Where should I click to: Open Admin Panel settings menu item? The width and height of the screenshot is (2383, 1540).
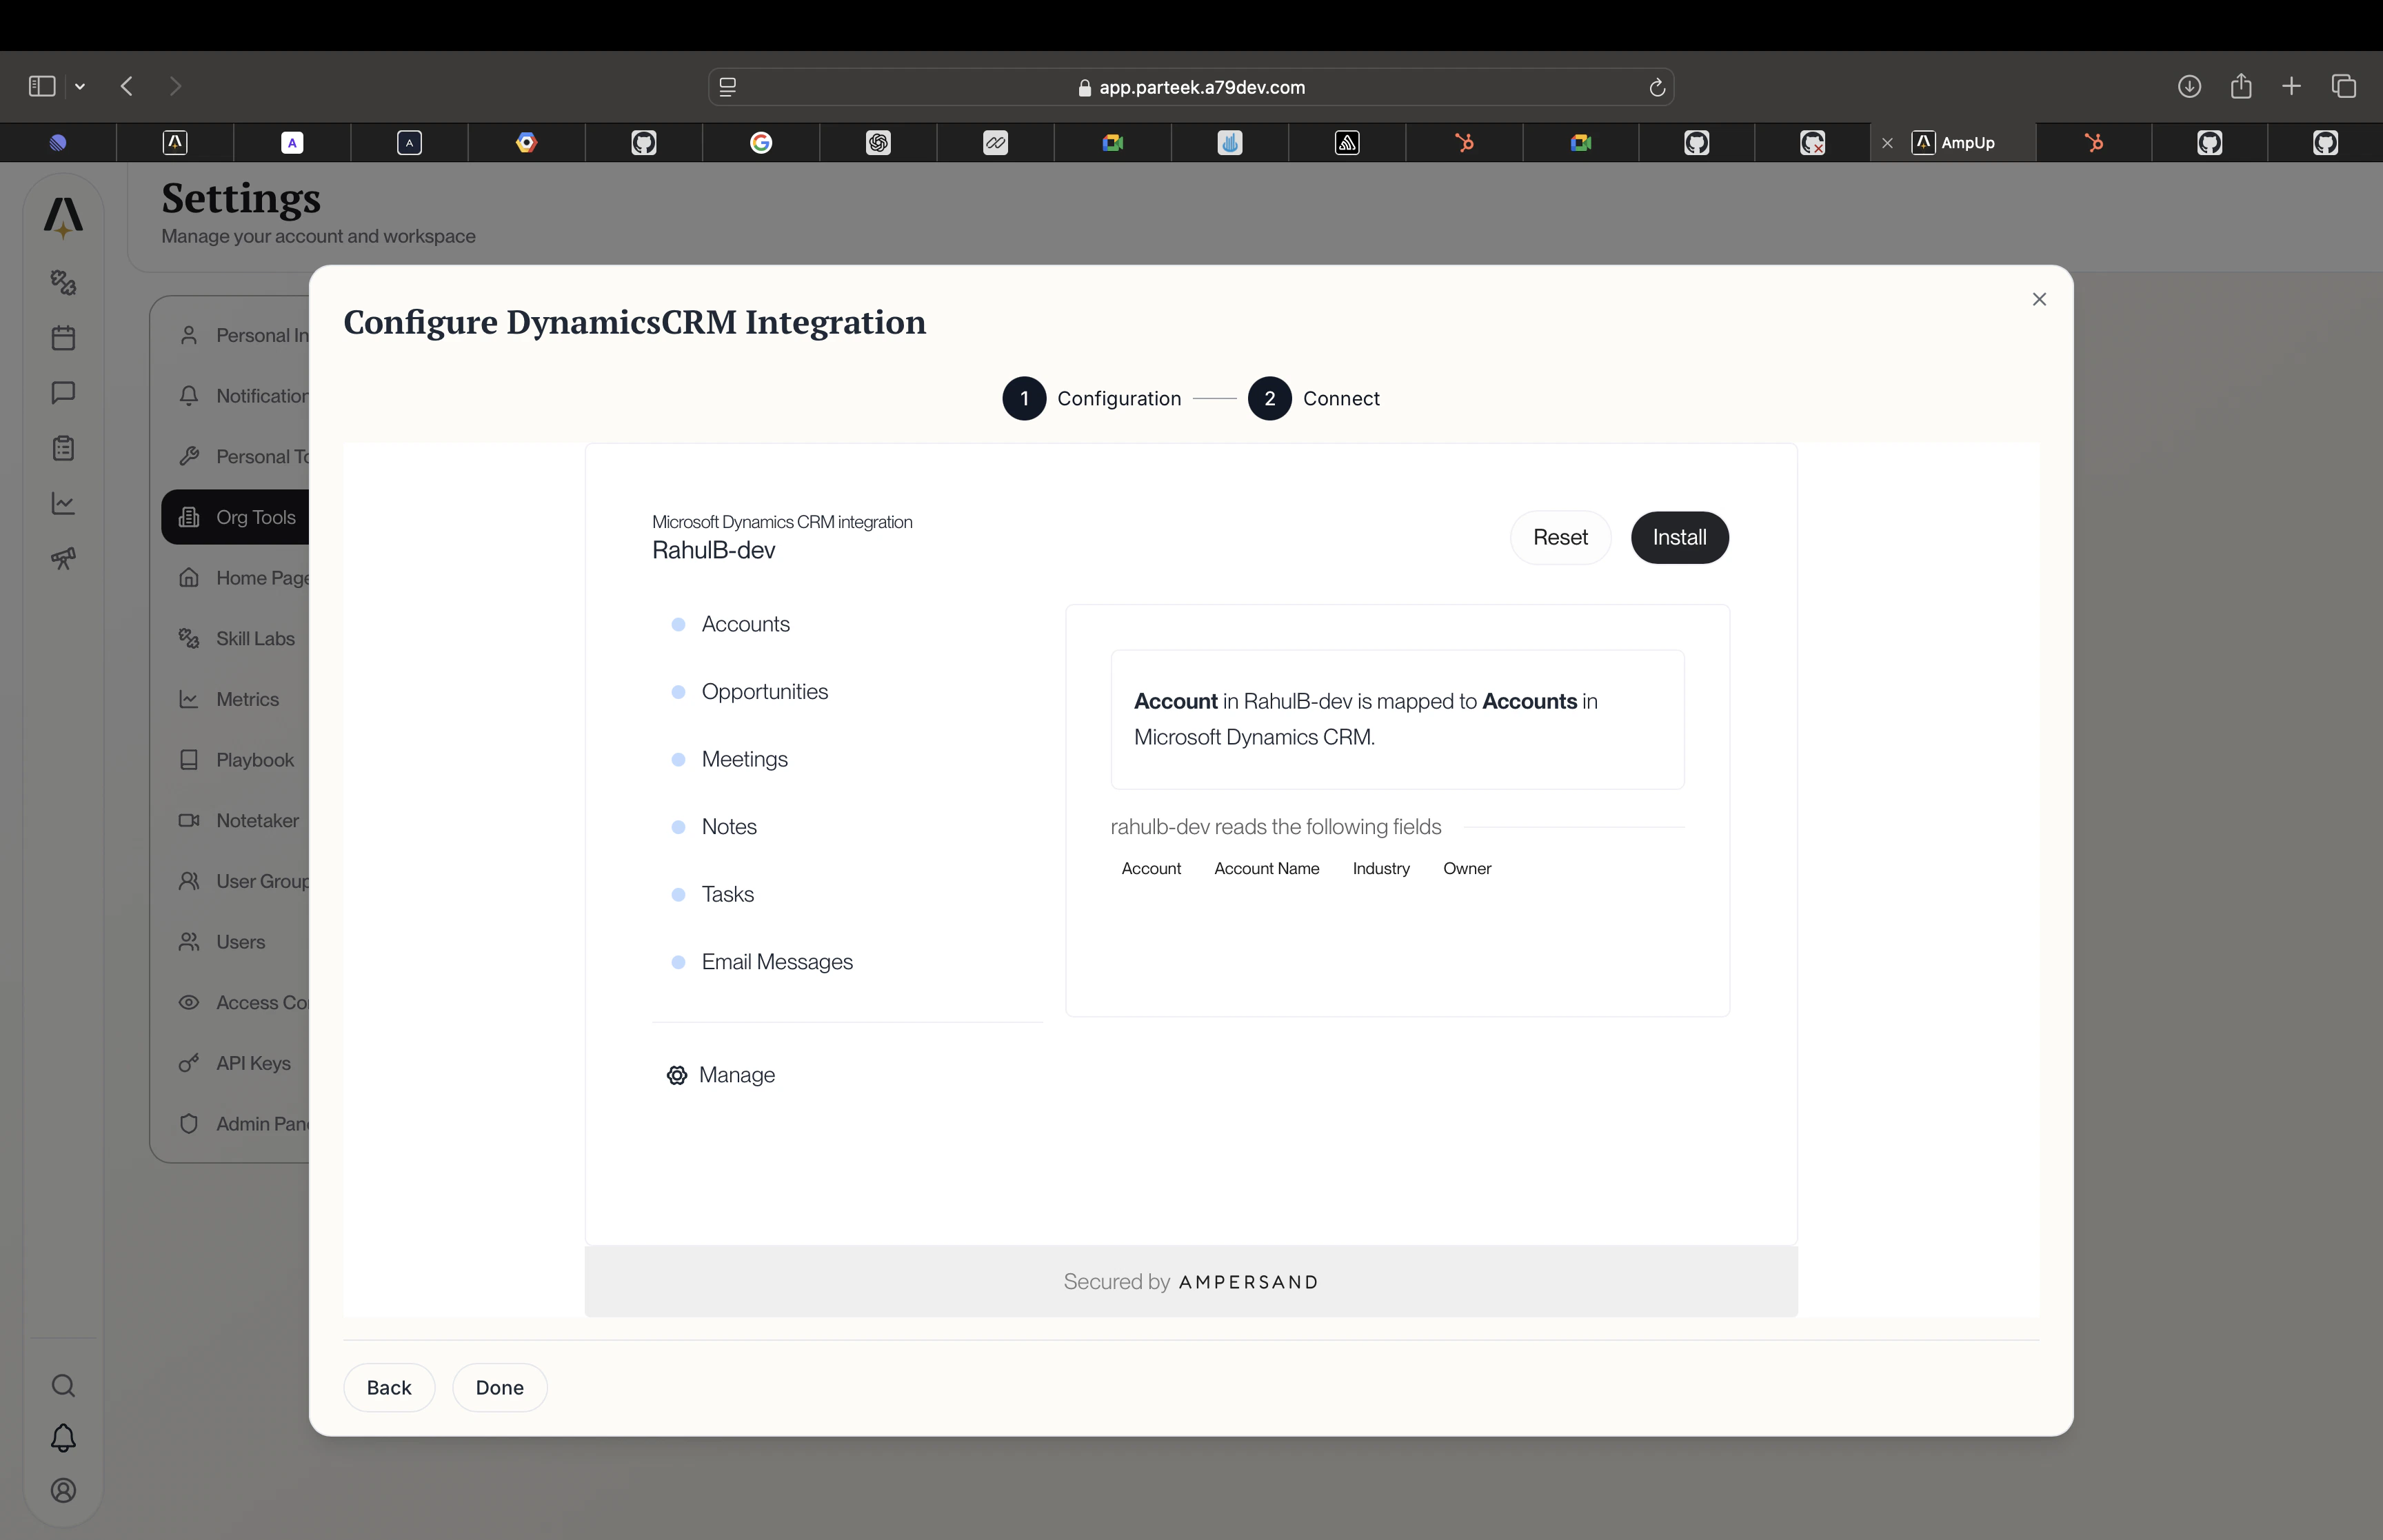236,1124
